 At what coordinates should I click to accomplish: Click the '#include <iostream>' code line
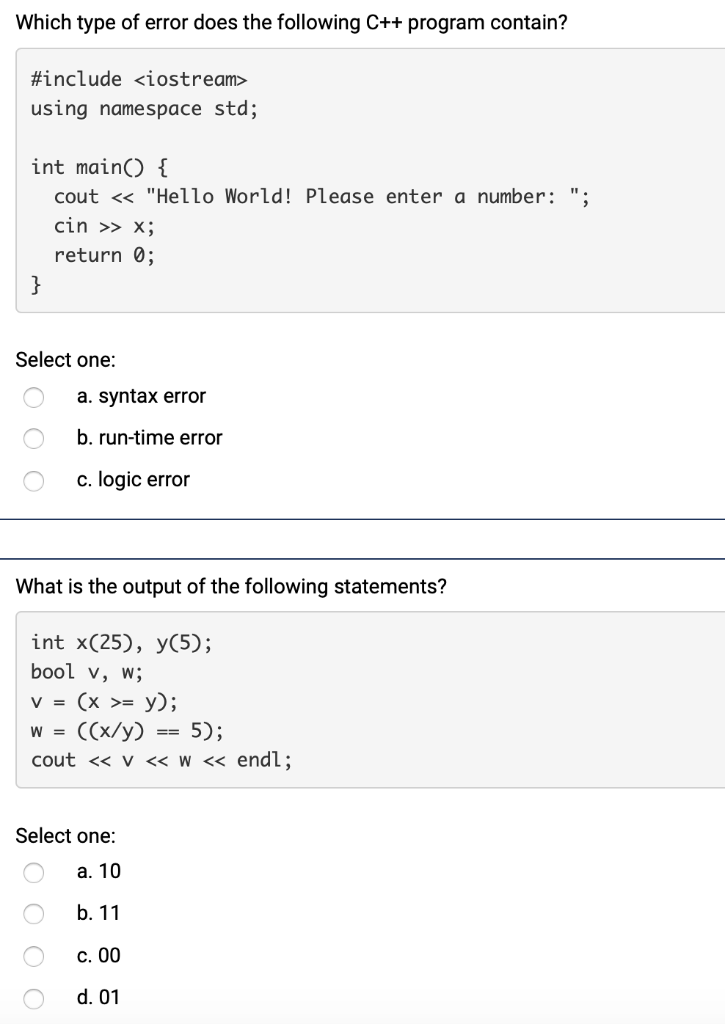[139, 79]
